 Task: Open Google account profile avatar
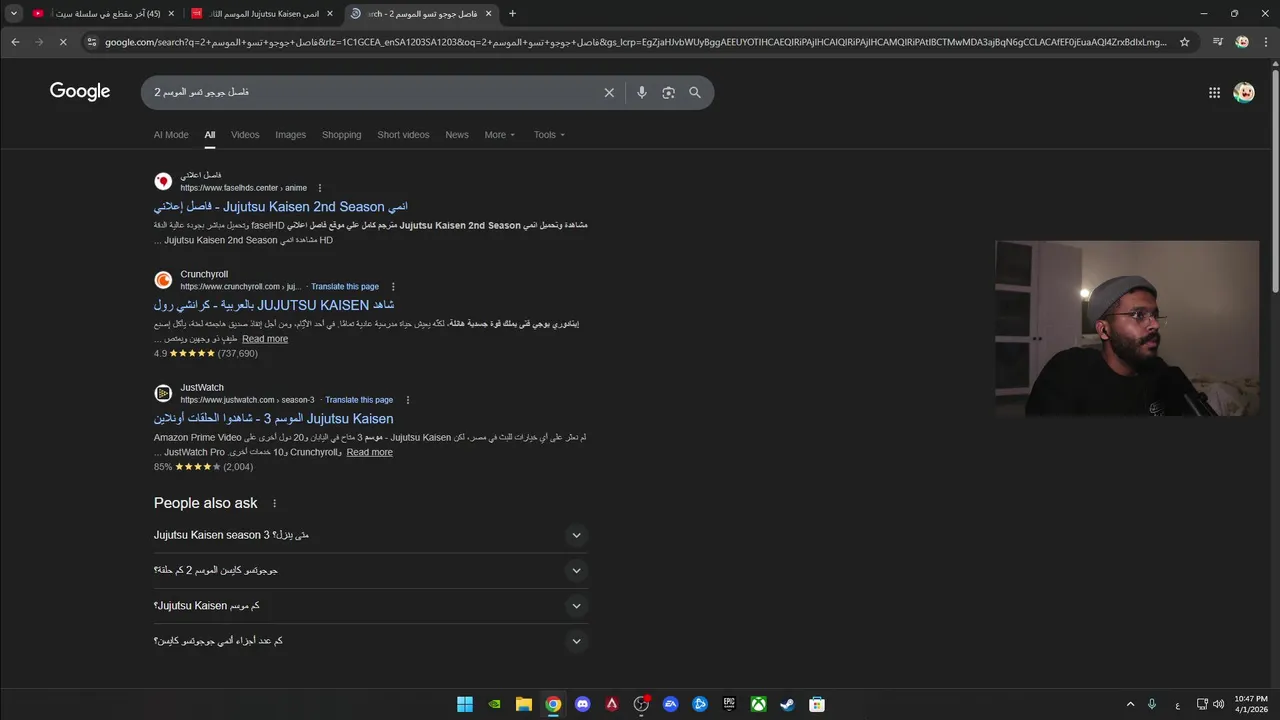coord(1244,92)
